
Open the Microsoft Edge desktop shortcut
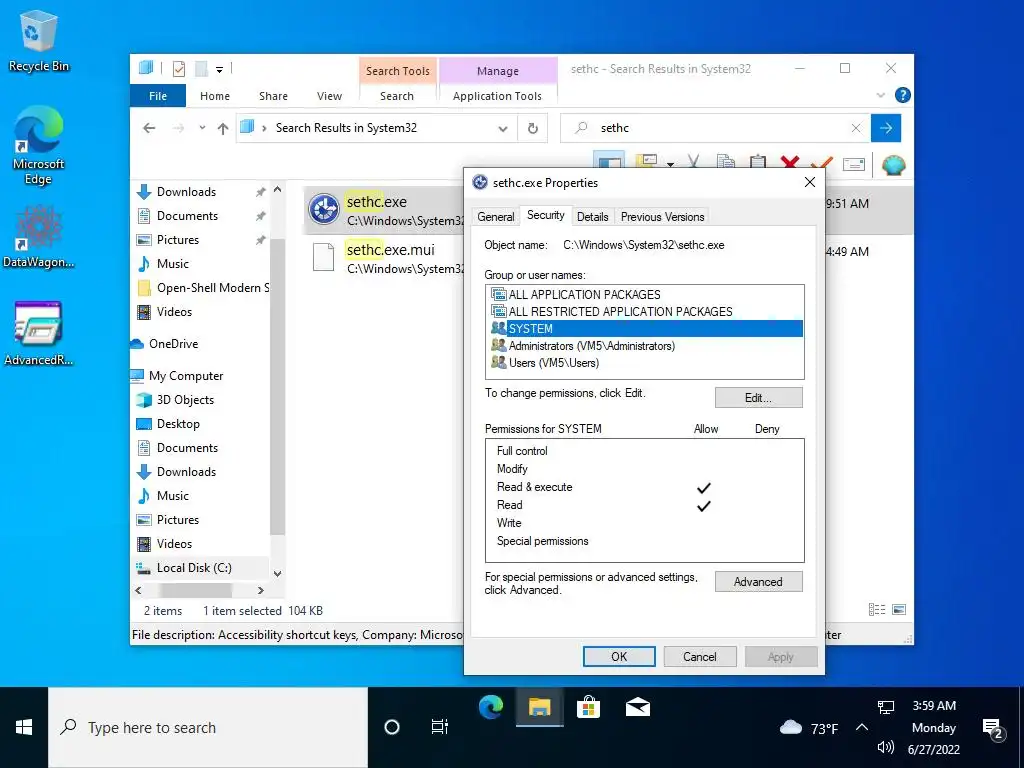(x=39, y=146)
